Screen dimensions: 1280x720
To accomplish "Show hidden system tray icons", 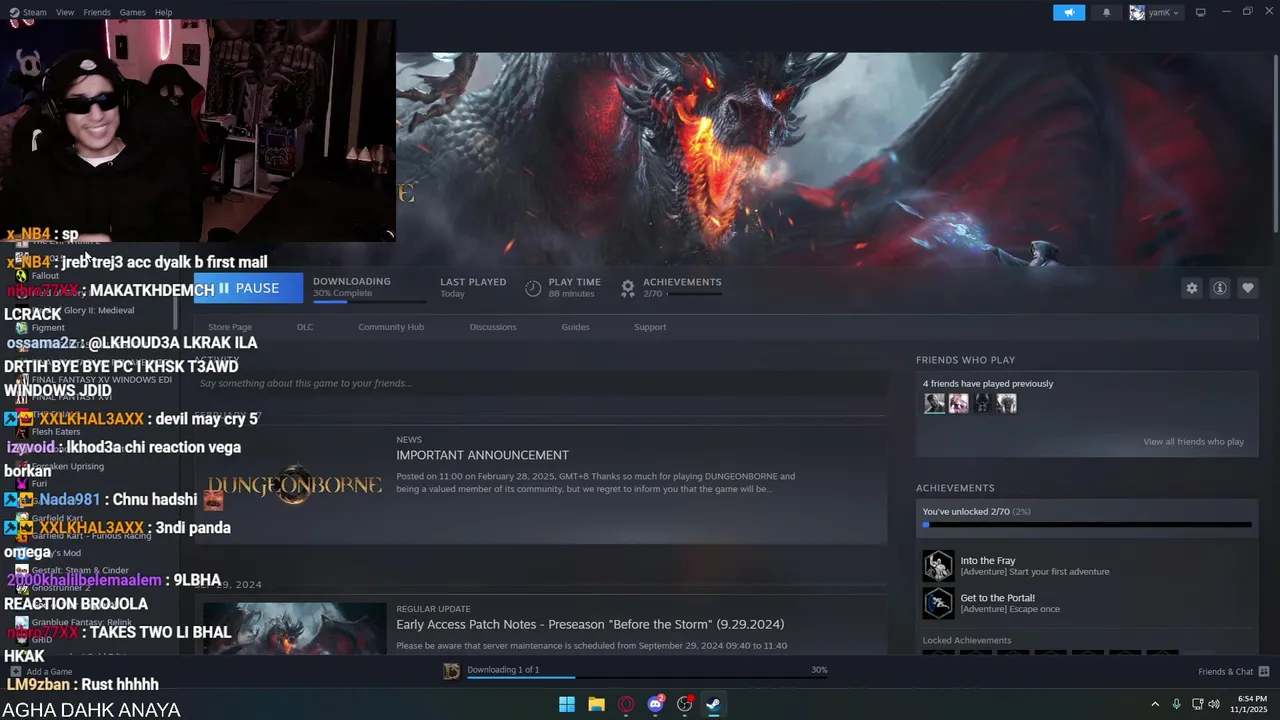I will tap(1155, 704).
